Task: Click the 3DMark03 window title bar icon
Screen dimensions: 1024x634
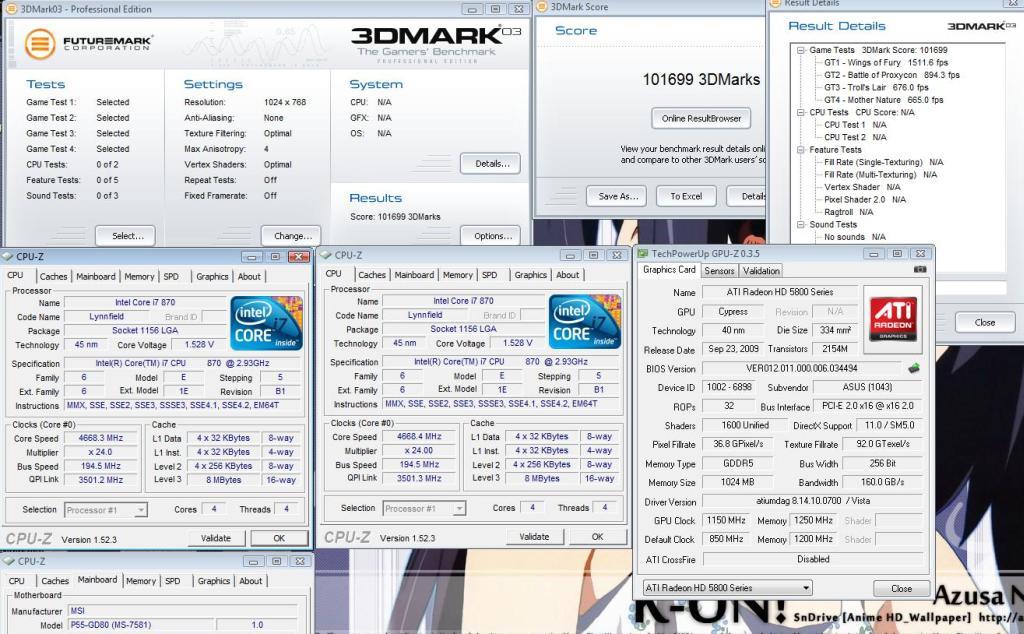Action: coord(11,8)
